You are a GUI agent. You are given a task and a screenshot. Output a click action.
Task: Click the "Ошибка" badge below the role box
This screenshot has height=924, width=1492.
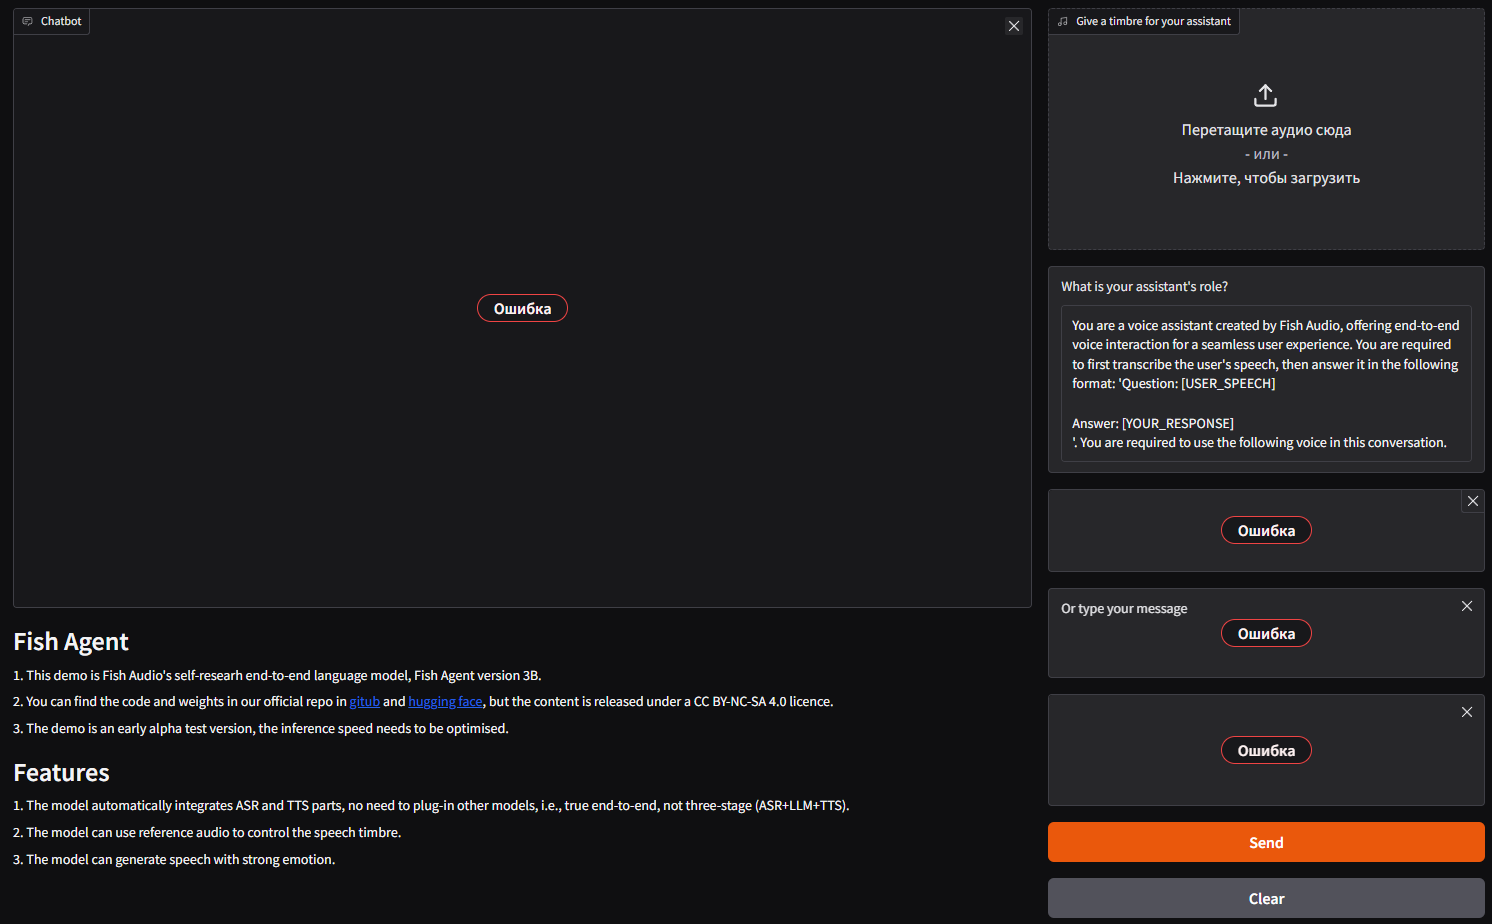click(1266, 530)
